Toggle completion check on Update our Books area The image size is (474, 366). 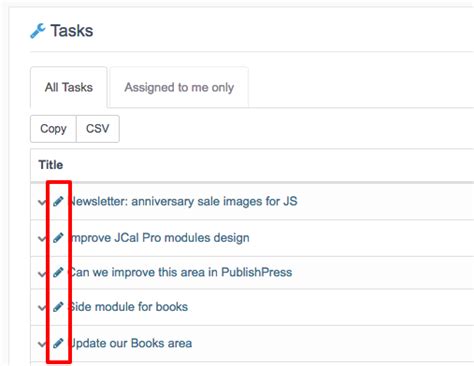point(42,344)
